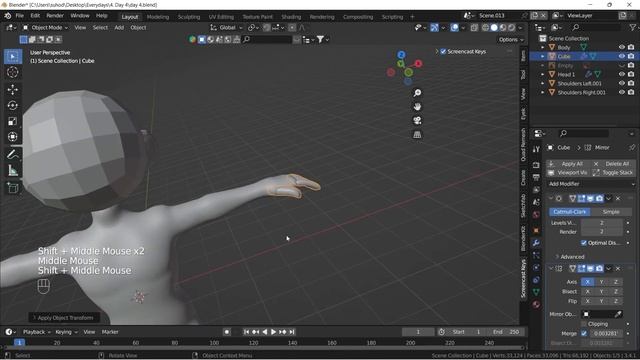Click the Apply All modifiers button
Image resolution: width=640 pixels, height=360 pixels.
tap(569, 164)
